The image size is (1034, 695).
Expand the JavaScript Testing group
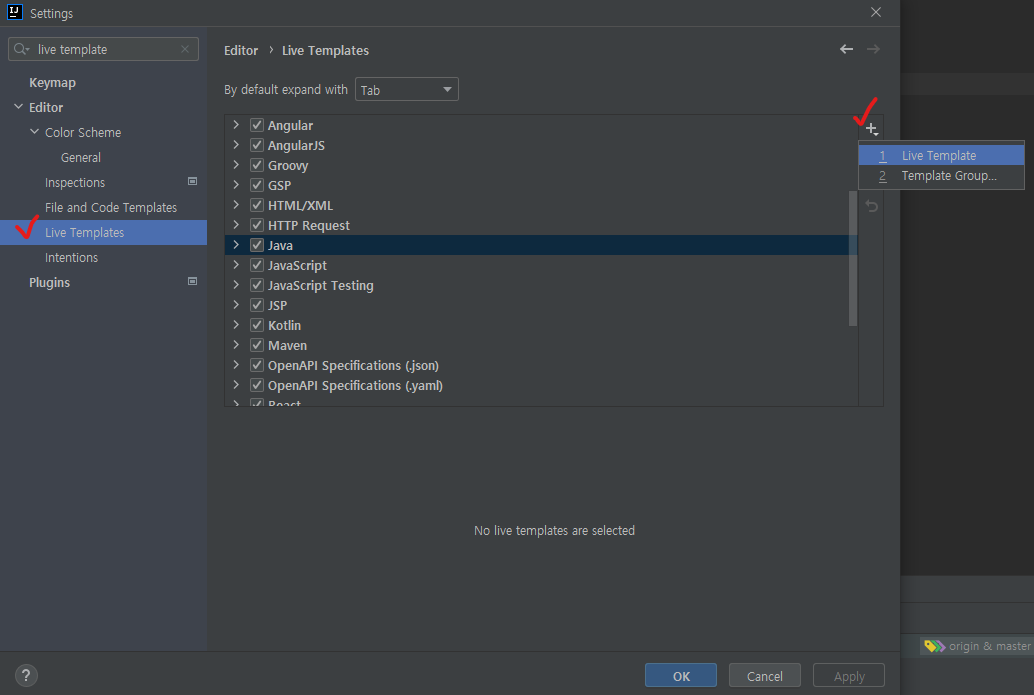coord(236,285)
